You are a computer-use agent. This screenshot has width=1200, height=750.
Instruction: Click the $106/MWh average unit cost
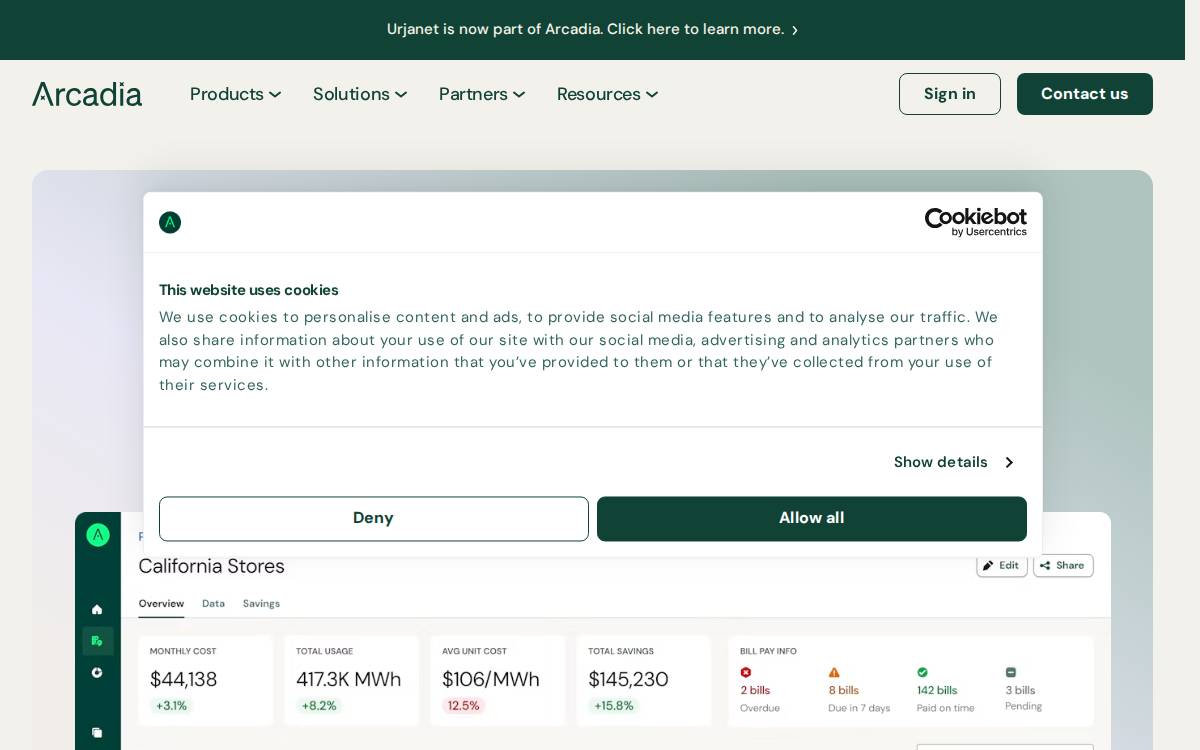tap(491, 679)
